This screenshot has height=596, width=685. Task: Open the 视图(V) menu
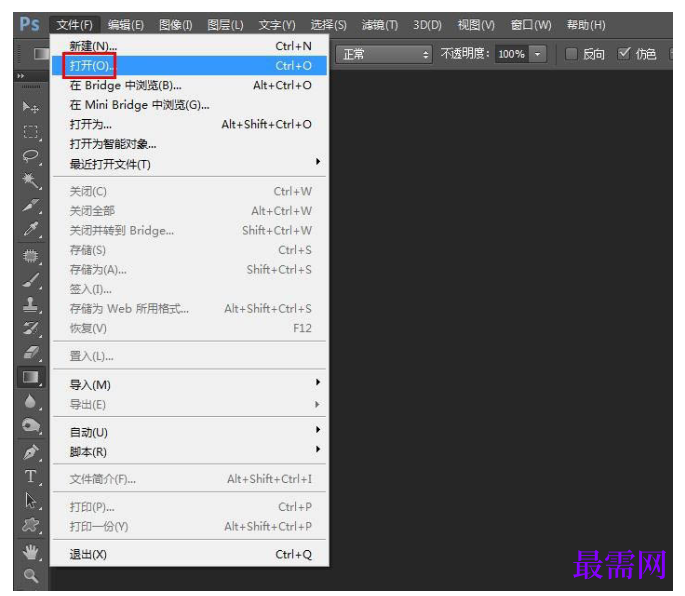(476, 25)
